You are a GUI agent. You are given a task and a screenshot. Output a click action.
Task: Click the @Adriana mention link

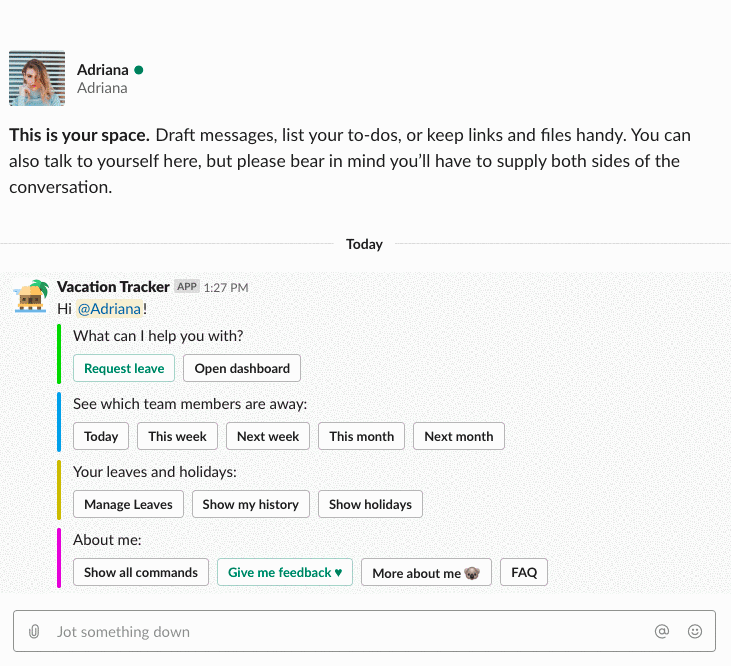[x=109, y=309]
